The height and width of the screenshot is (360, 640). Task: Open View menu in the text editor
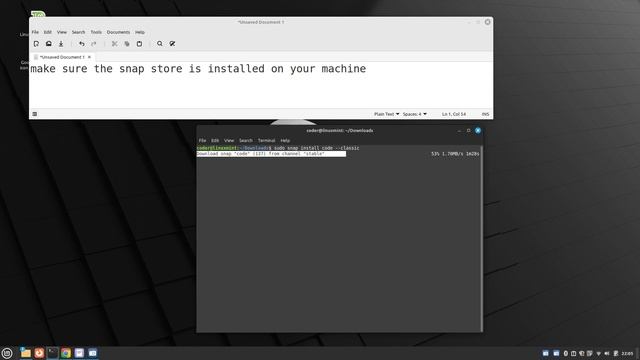[x=62, y=32]
